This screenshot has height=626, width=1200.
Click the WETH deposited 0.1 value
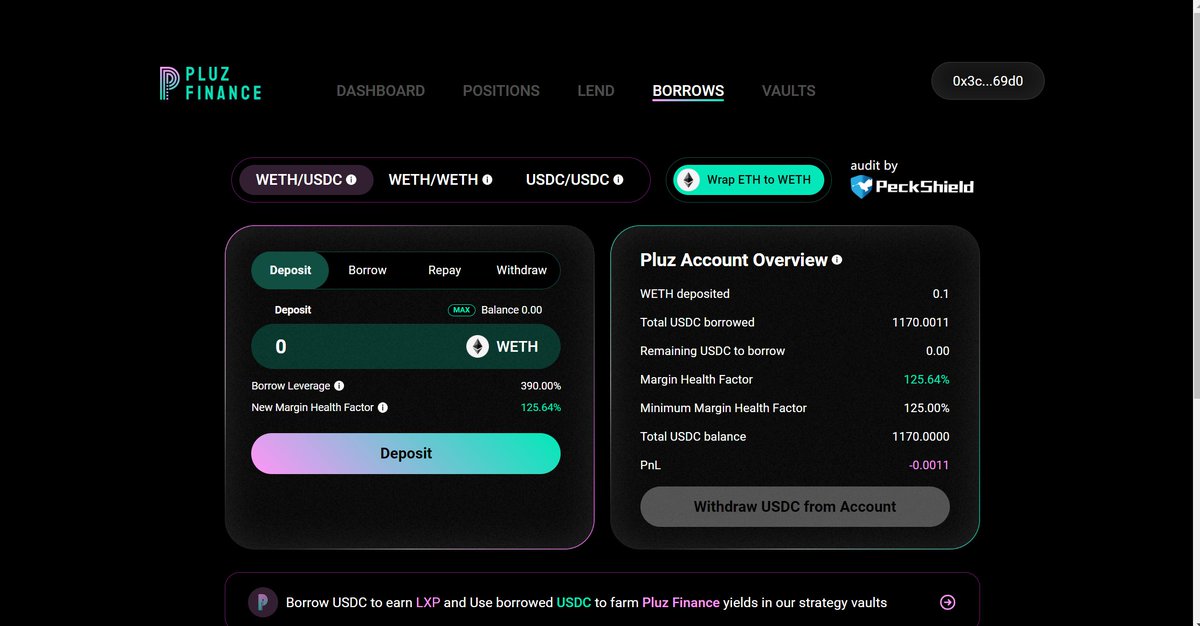click(x=941, y=294)
